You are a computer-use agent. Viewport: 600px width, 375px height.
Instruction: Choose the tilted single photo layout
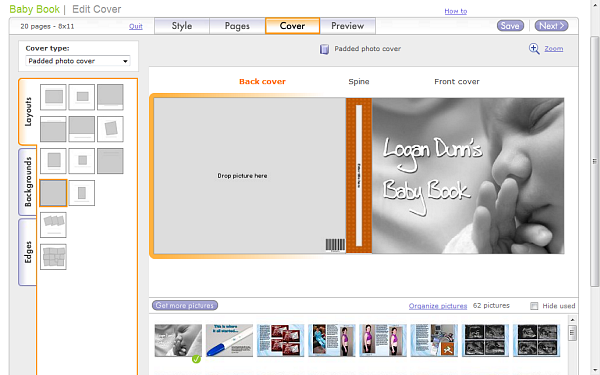point(110,129)
